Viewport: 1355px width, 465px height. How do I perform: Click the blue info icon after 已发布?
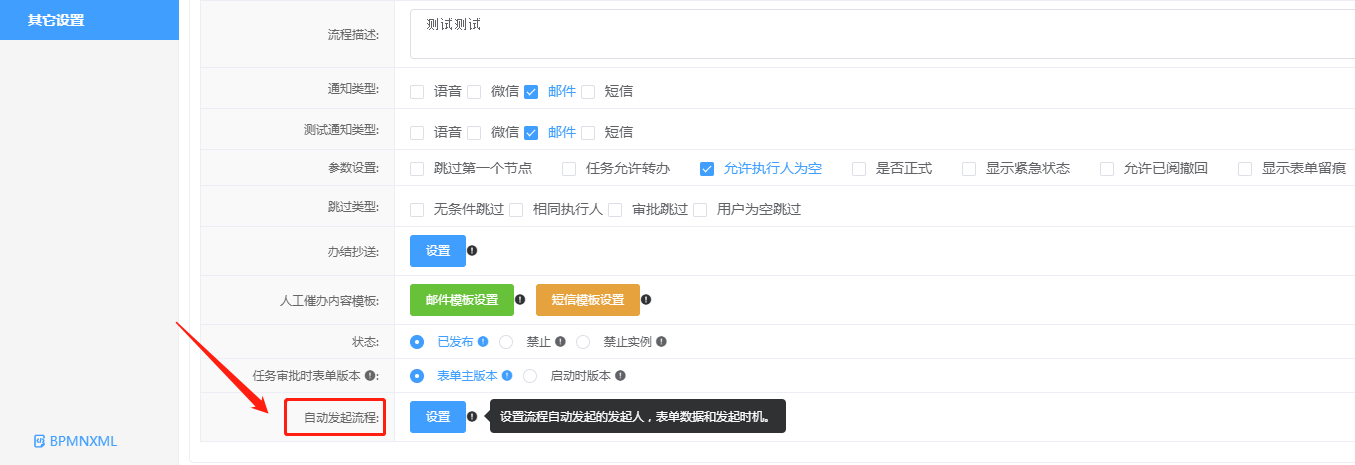coord(483,342)
